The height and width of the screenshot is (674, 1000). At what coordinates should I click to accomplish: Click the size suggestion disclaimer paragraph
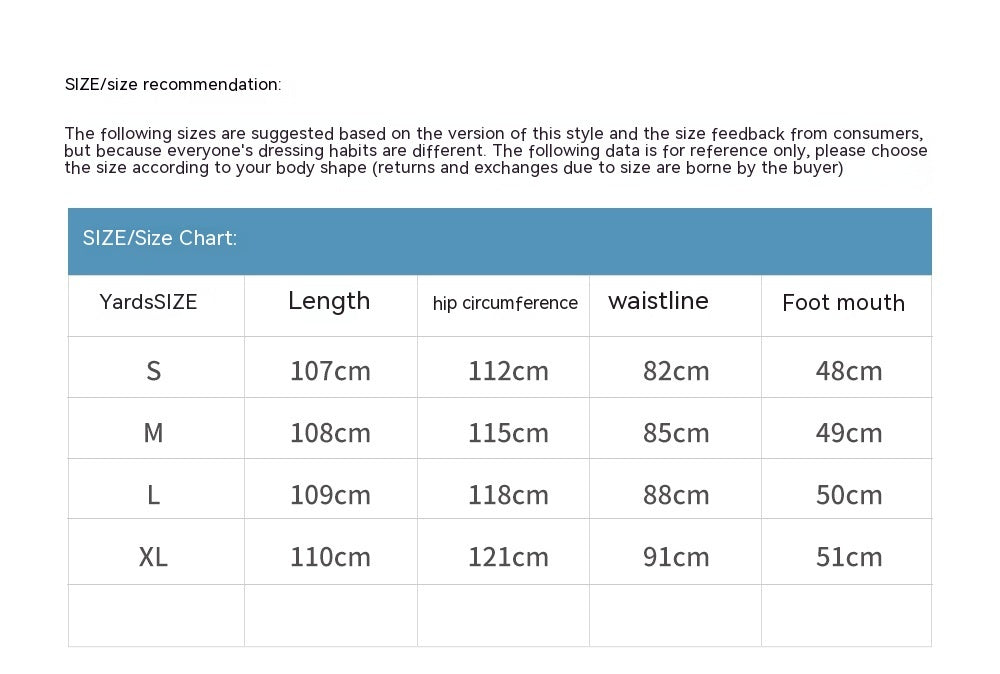[495, 151]
